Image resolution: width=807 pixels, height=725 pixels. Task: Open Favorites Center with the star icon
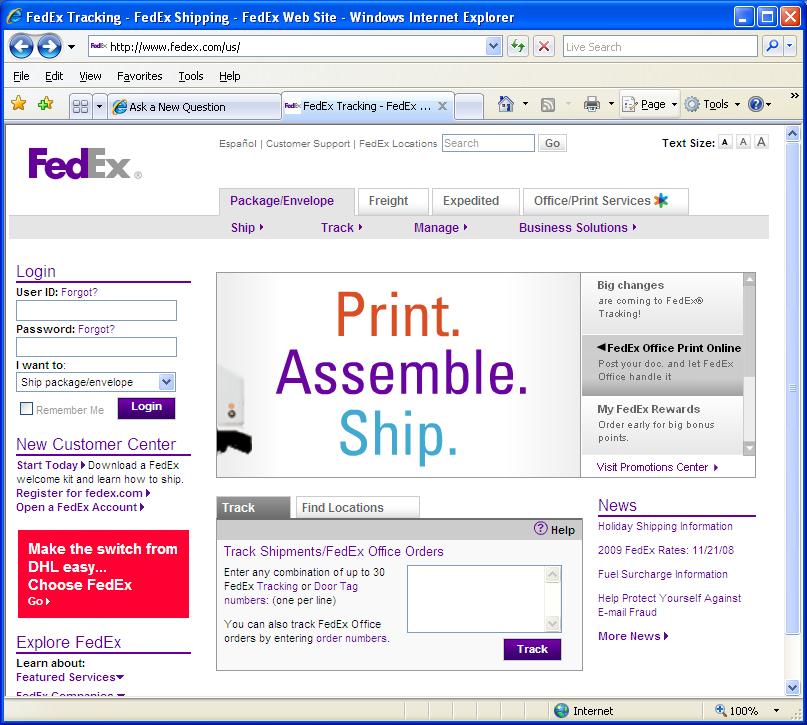18,103
